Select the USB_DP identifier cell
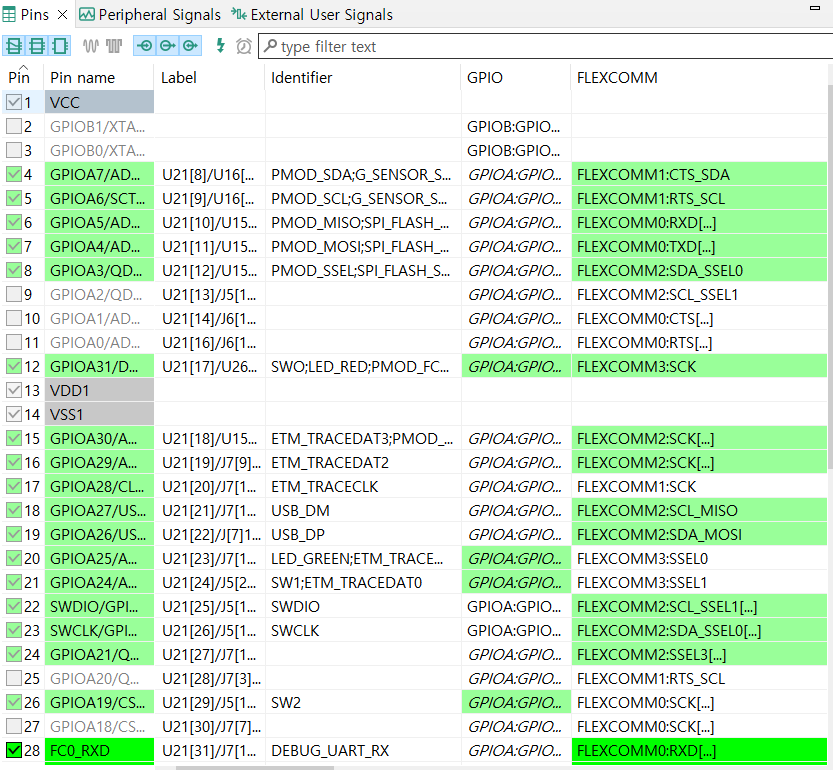This screenshot has height=770, width=833. 363,534
